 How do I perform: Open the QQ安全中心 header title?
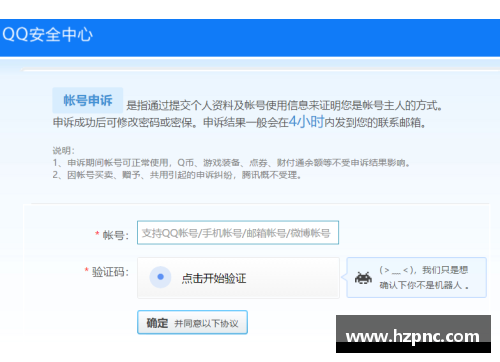(47, 34)
